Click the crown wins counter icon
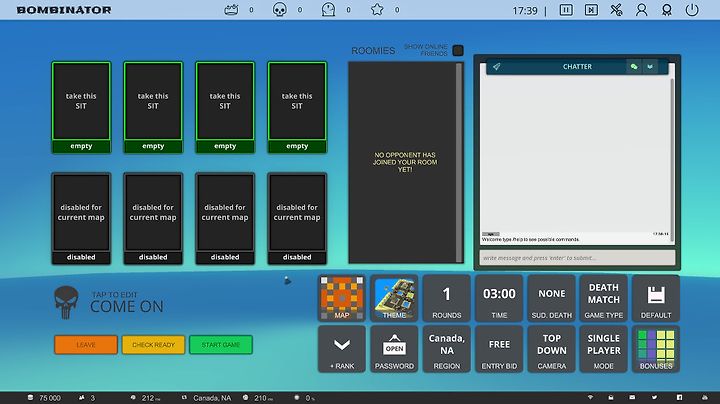The width and height of the screenshot is (720, 404). pyautogui.click(x=231, y=10)
